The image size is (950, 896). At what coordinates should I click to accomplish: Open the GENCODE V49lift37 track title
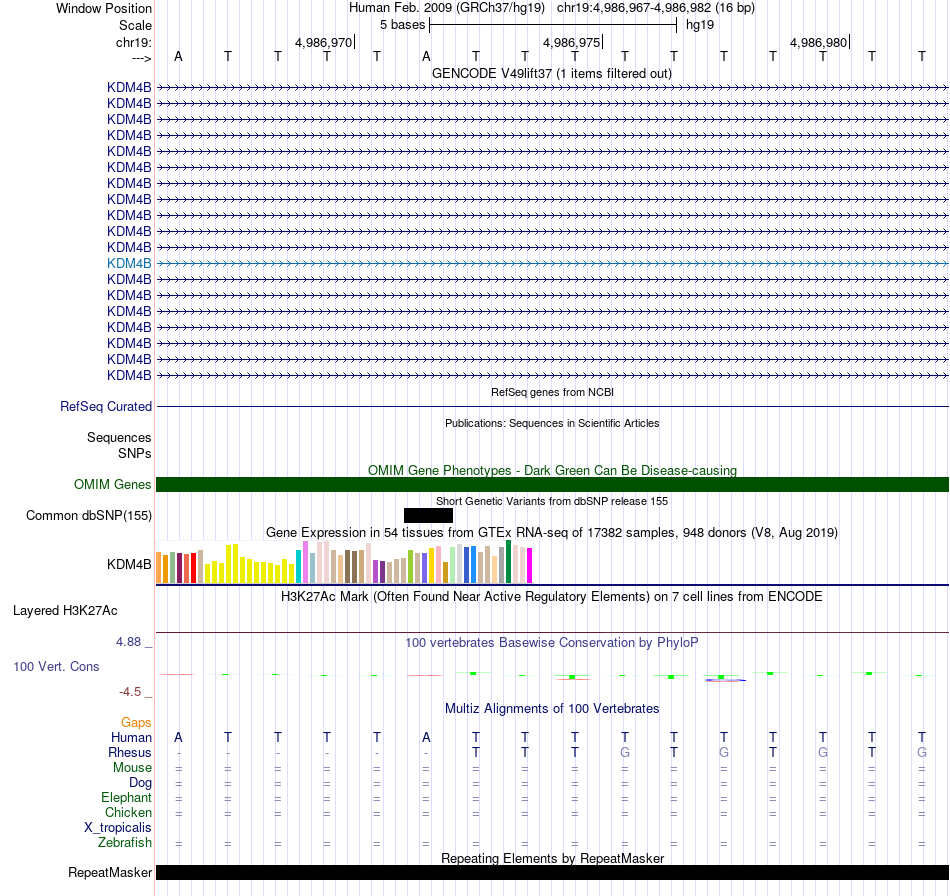(551, 74)
